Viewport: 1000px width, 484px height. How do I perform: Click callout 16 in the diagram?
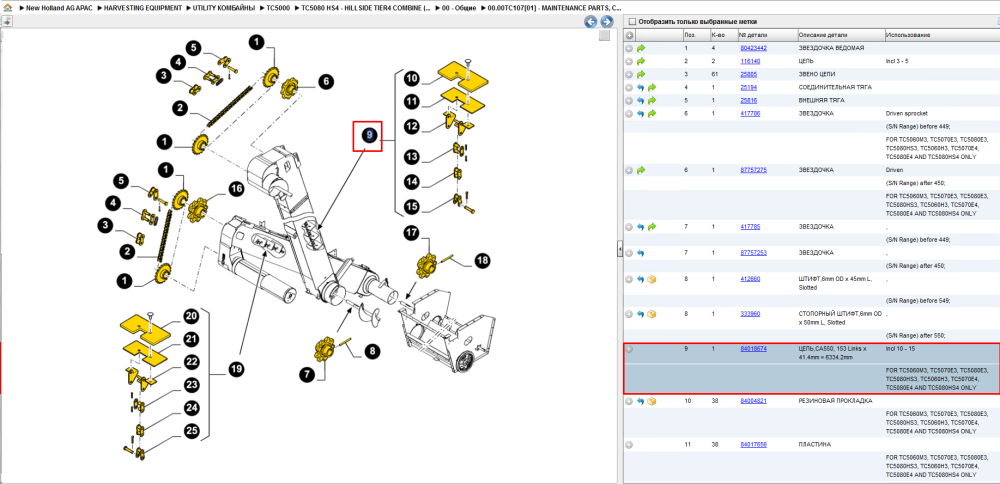[x=236, y=189]
